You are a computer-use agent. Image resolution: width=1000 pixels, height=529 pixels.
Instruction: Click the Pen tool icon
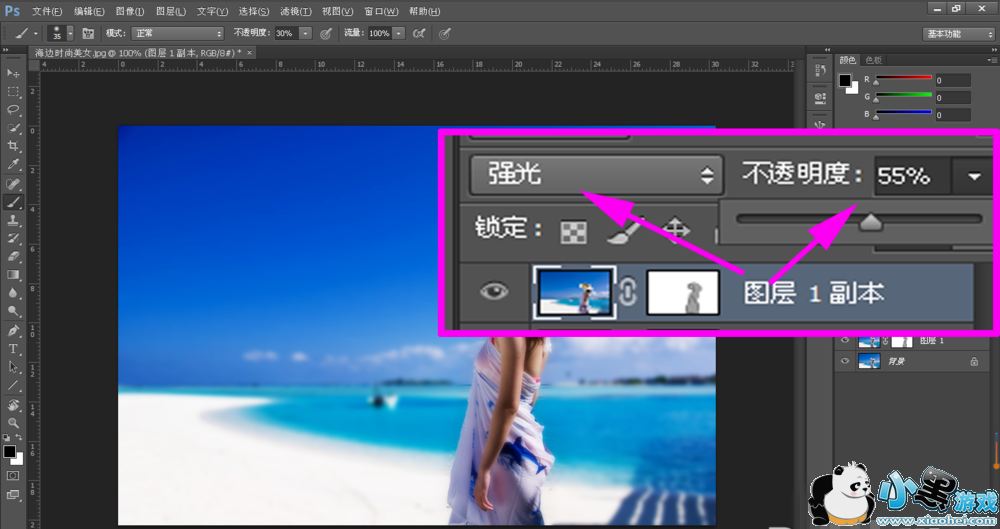point(13,330)
